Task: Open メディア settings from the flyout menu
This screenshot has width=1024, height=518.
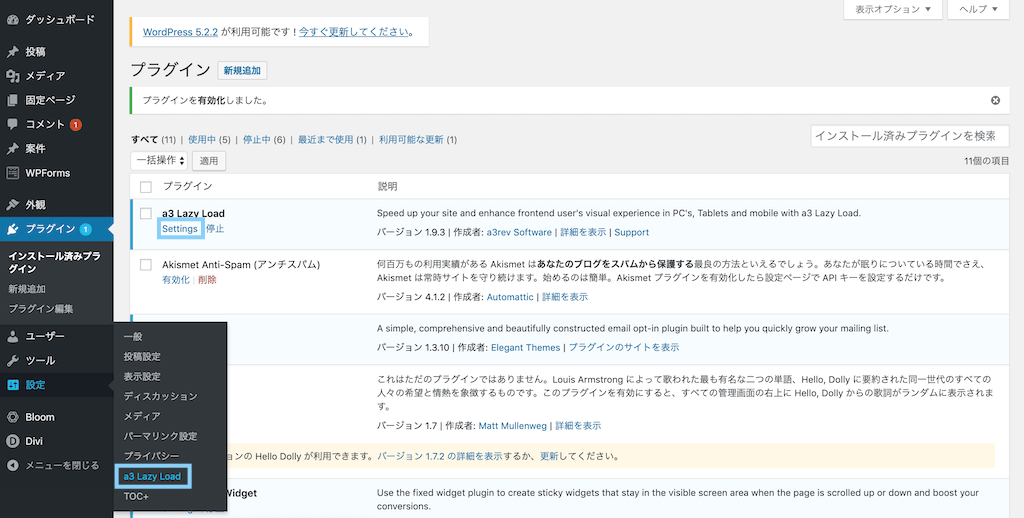Action: click(142, 416)
